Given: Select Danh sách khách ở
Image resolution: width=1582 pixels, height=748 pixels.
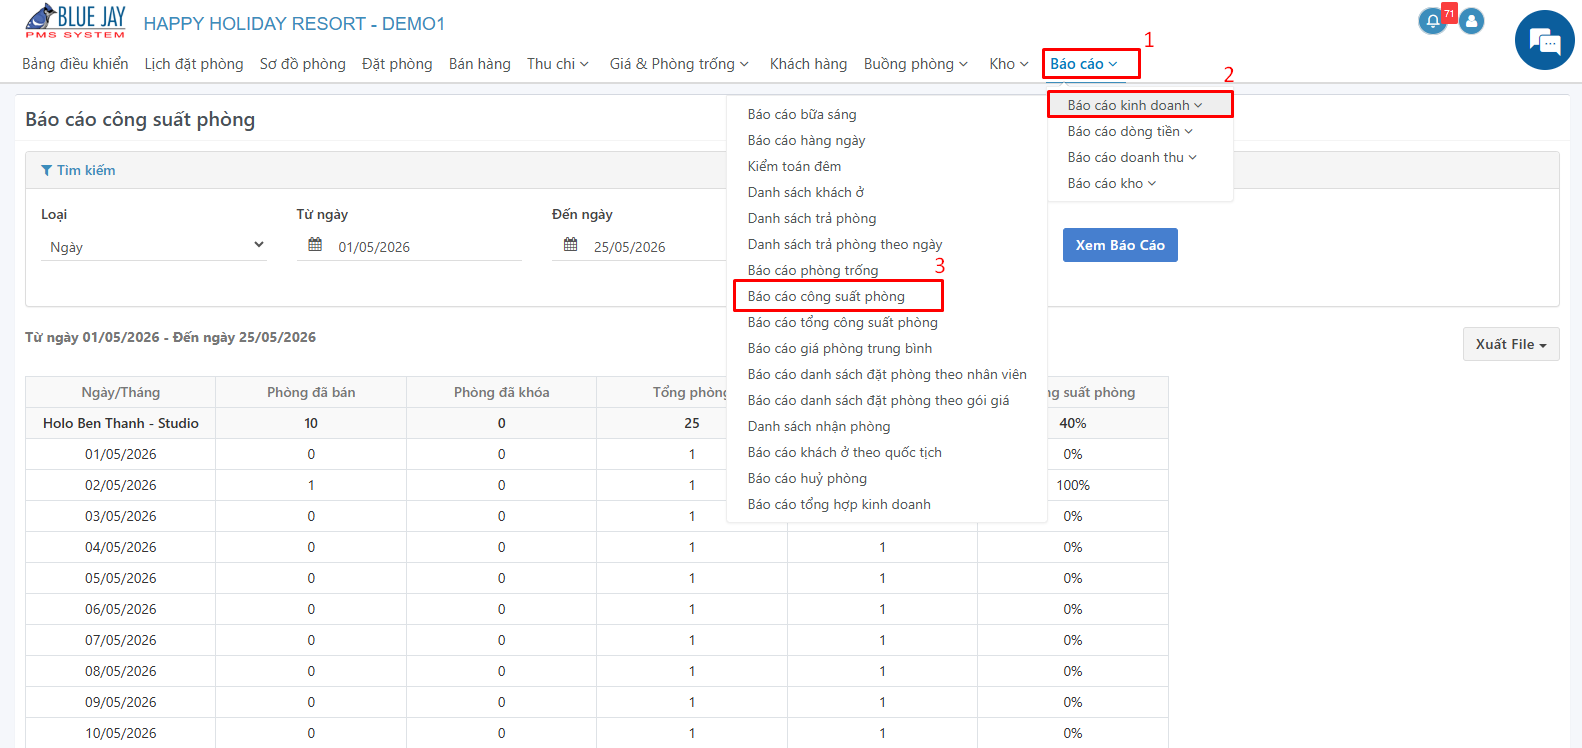Looking at the screenshot, I should (805, 192).
